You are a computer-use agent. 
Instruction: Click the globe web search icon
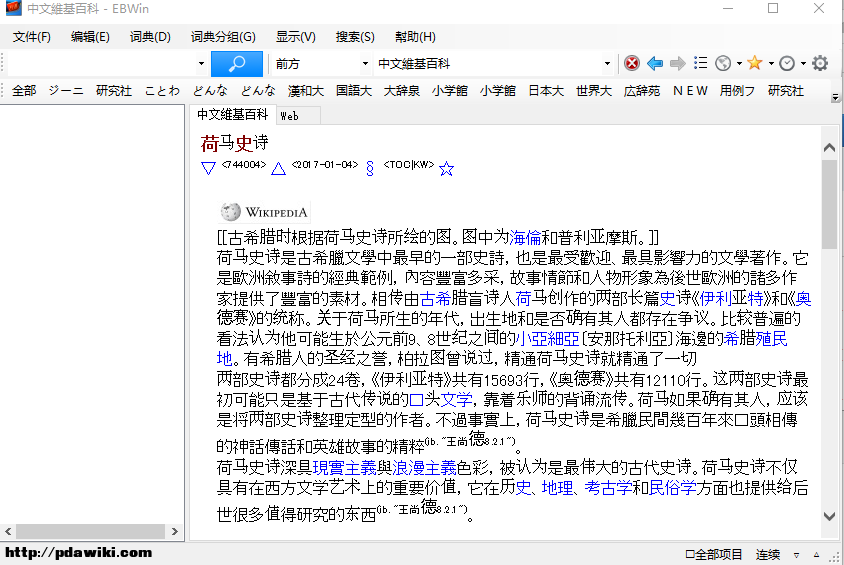723,63
